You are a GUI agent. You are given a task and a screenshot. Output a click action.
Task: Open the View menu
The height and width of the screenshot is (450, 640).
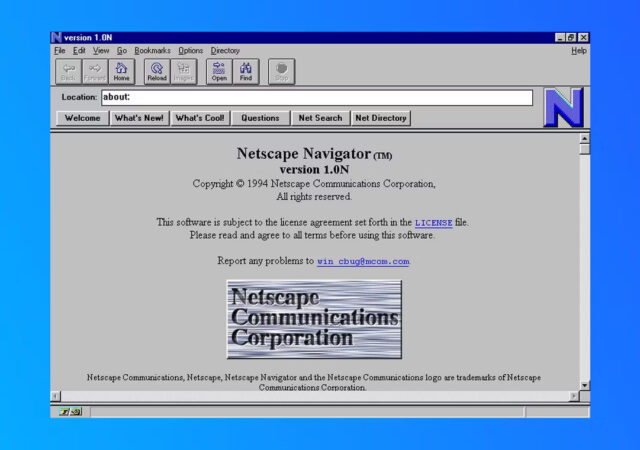click(x=101, y=51)
